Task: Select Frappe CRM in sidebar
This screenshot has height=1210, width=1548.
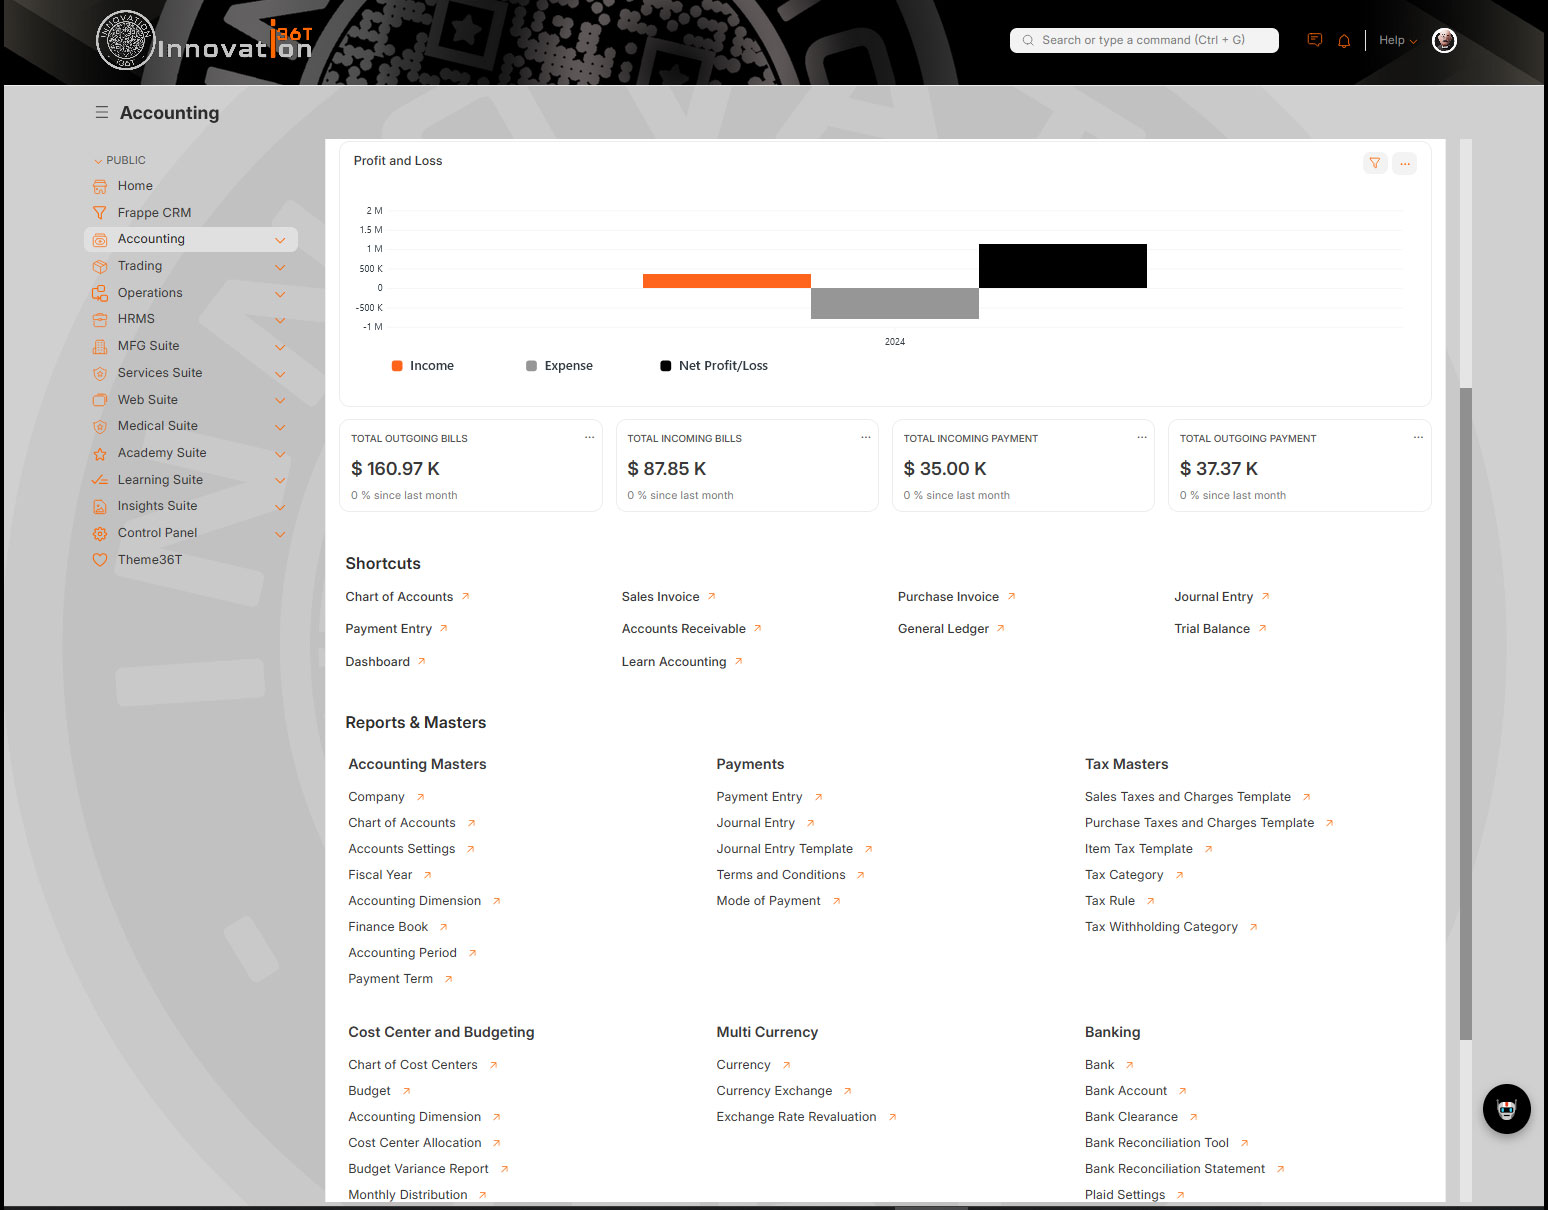Action: (154, 213)
